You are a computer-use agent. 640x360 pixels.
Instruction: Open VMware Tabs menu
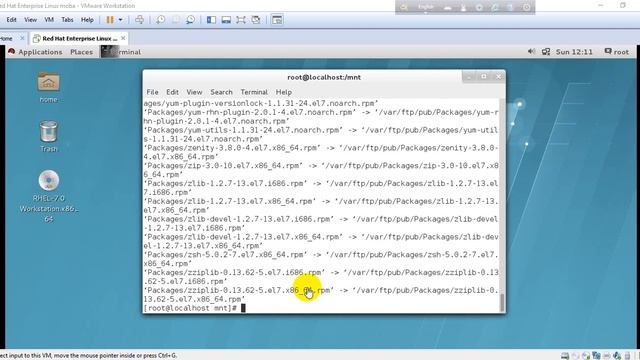click(67, 20)
